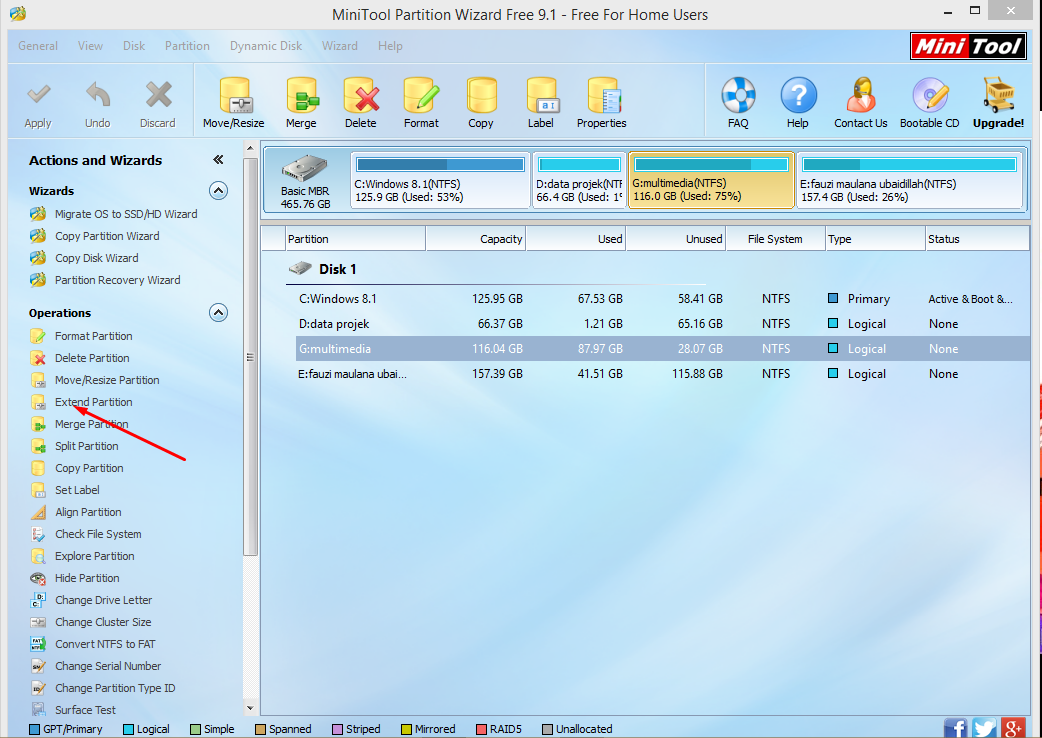Click the Label toolbar icon
Screen dimensions: 1042x738
click(542, 96)
